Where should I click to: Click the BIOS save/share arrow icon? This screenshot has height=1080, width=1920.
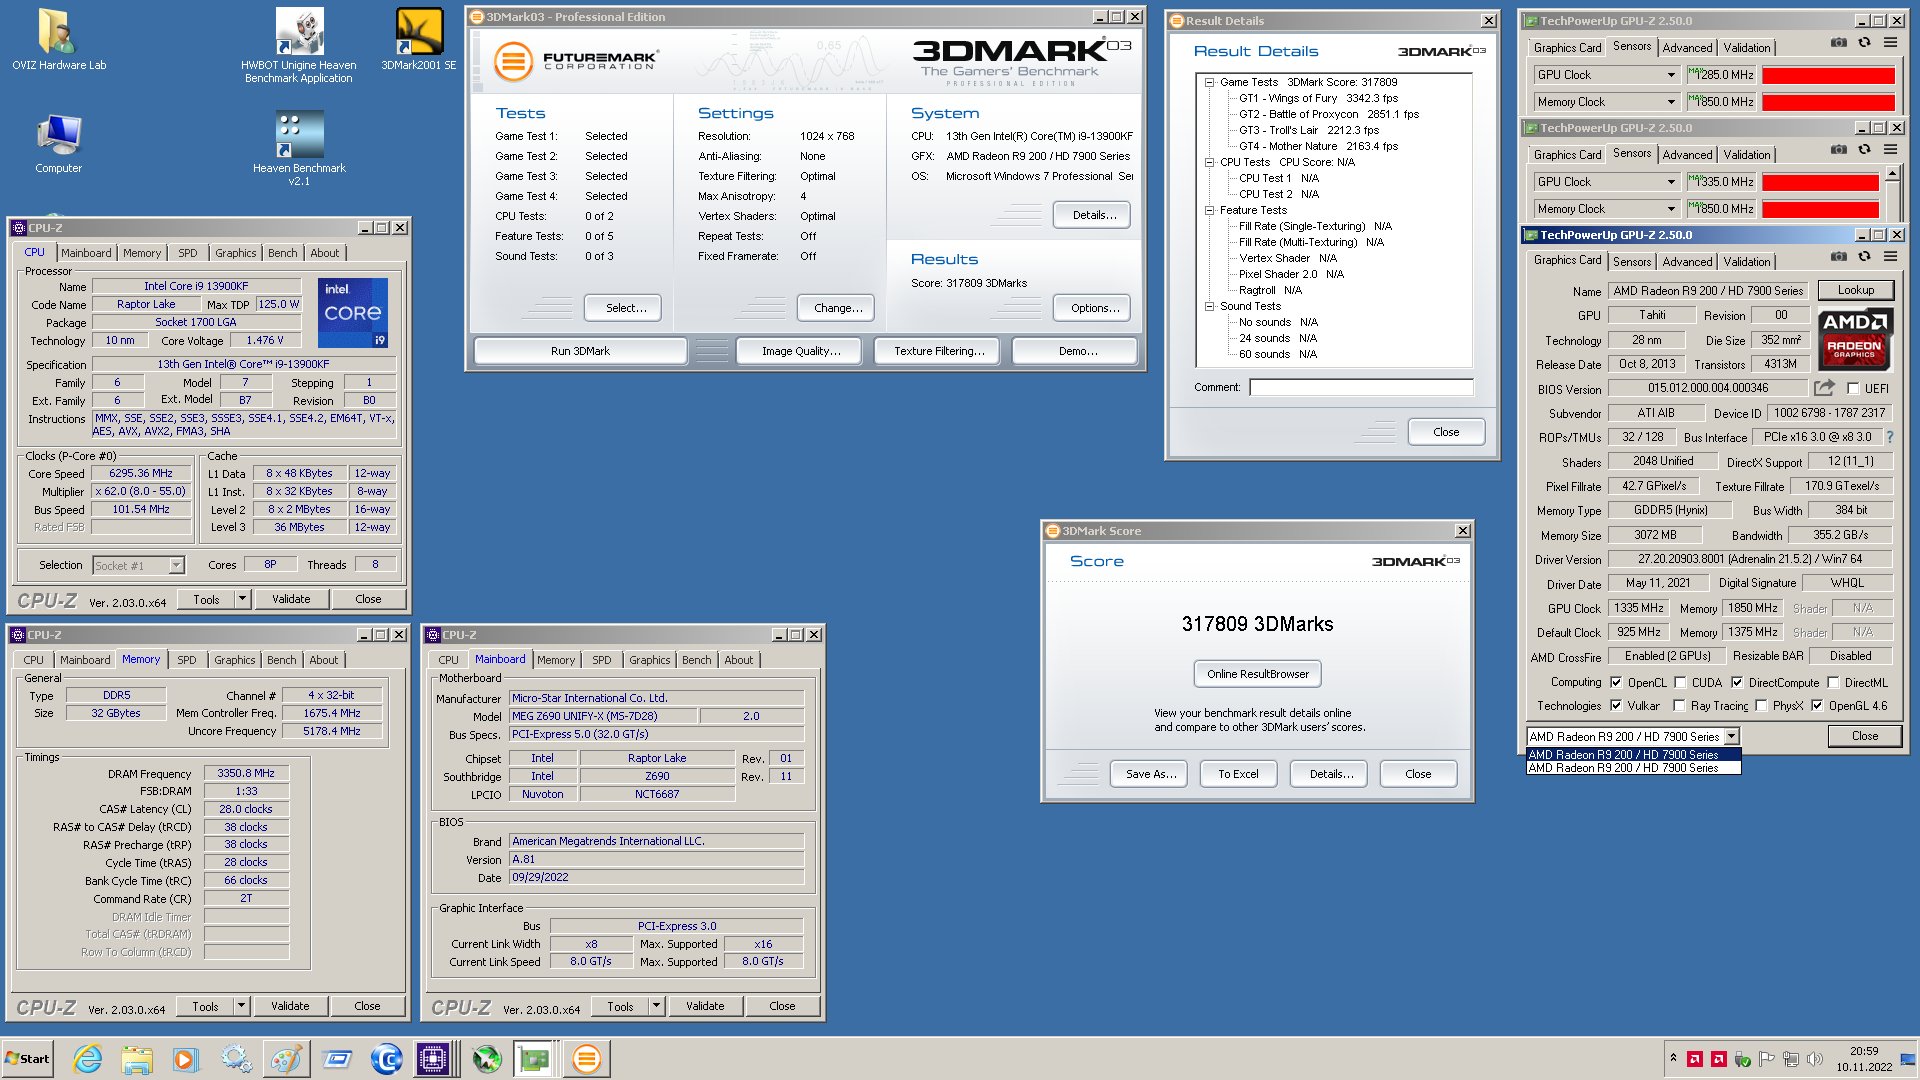[x=1825, y=388]
